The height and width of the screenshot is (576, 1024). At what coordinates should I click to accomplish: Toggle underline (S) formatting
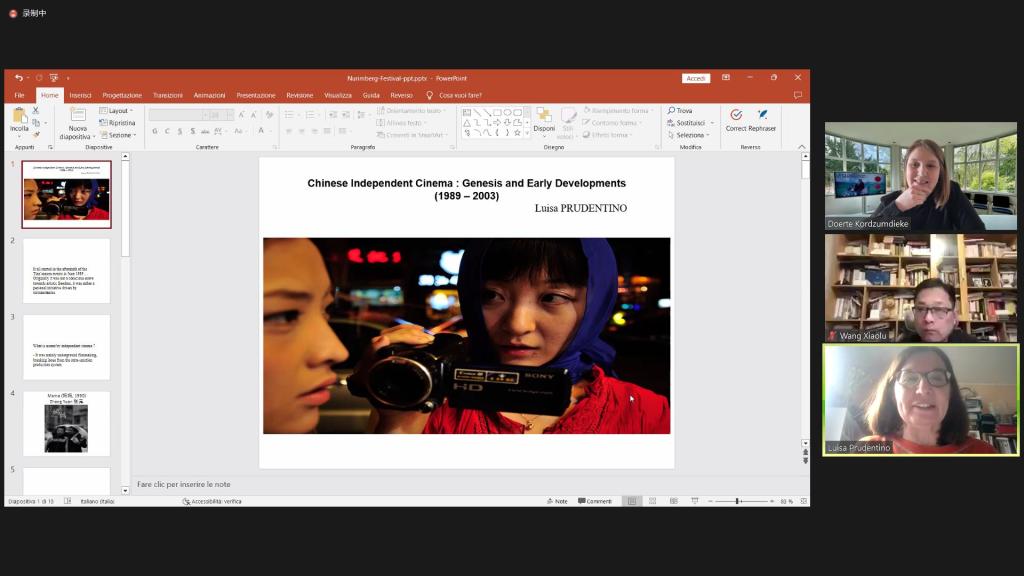click(x=180, y=131)
